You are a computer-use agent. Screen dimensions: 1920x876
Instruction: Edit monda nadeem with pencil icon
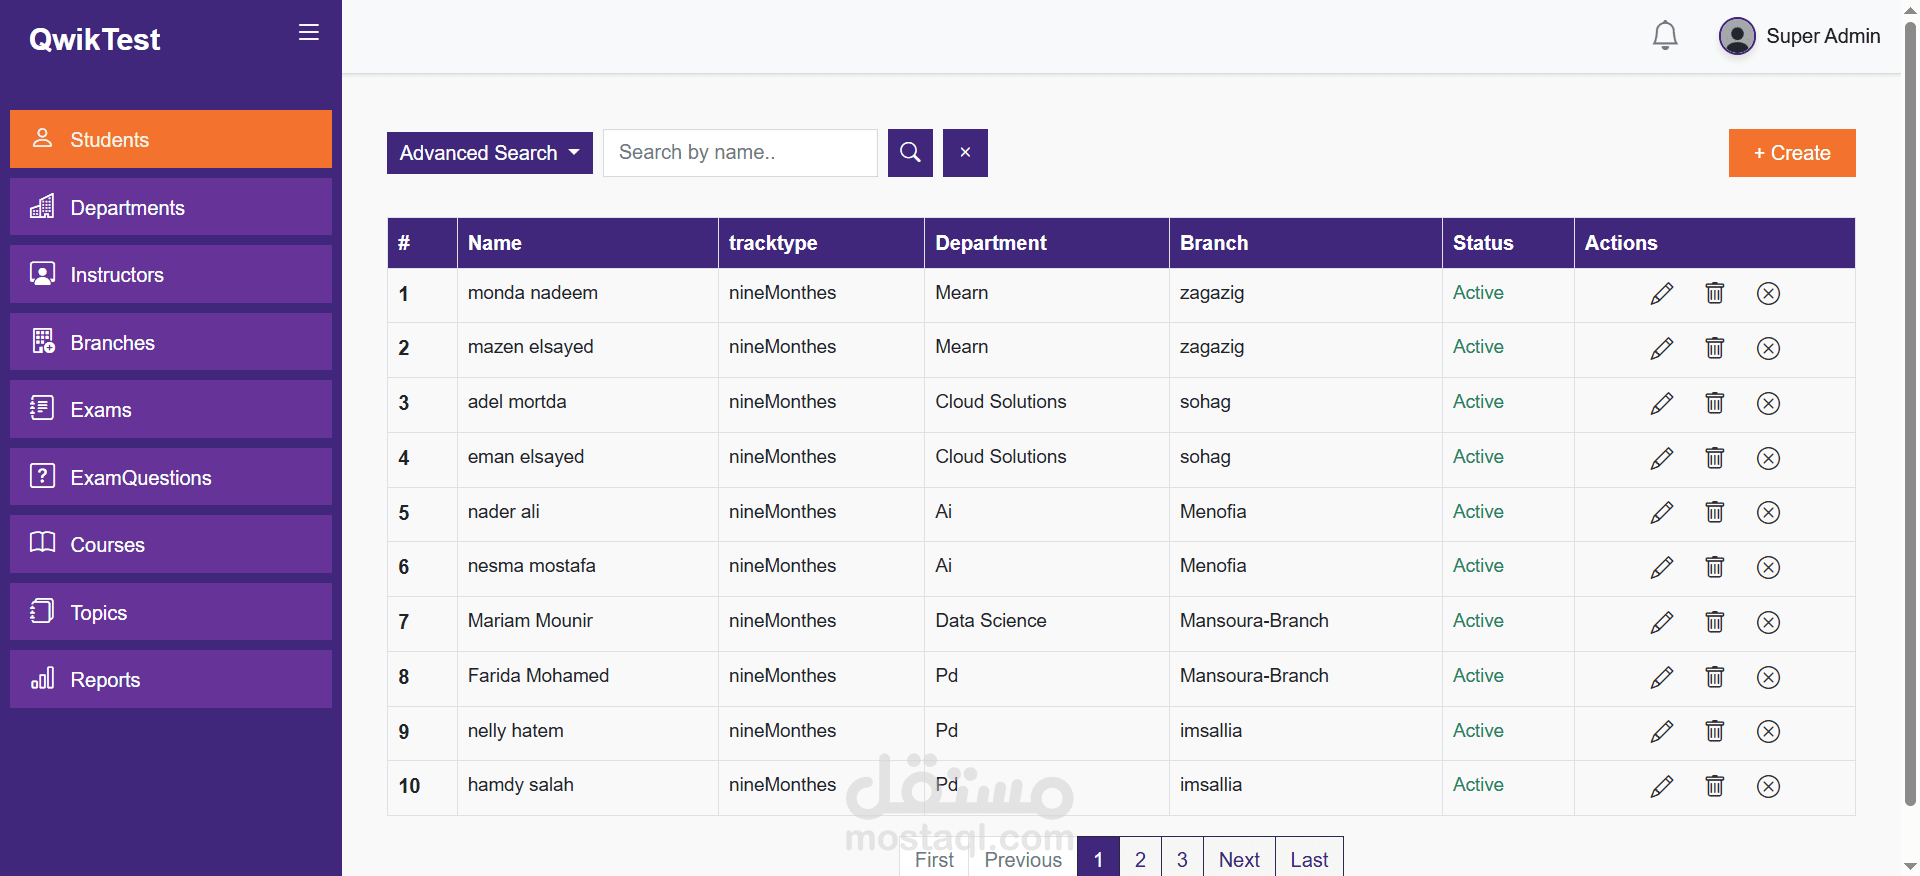(x=1662, y=294)
